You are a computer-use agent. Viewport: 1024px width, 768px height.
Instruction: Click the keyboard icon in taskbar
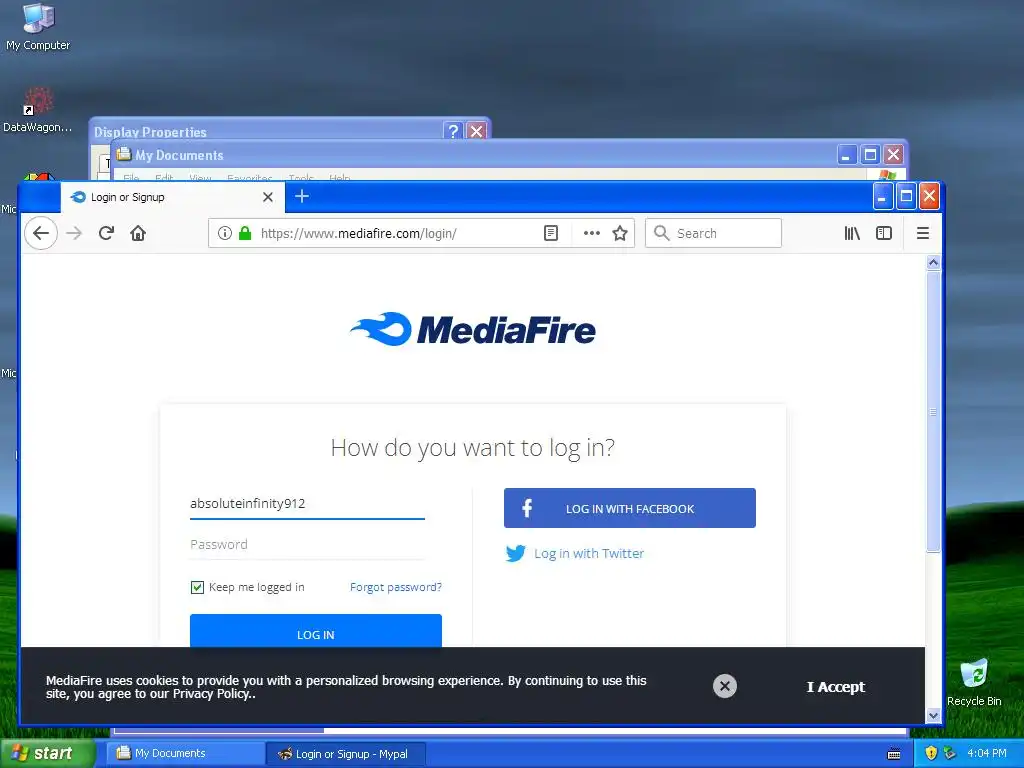tap(894, 754)
